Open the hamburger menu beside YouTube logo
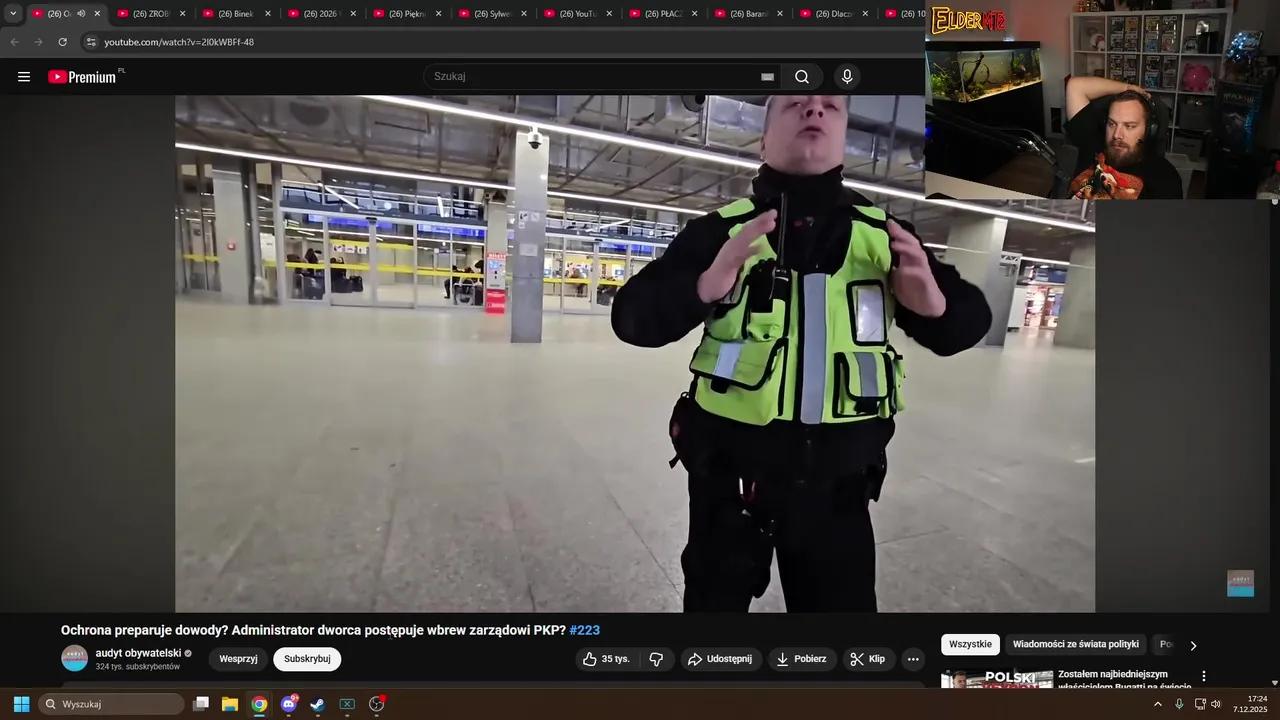 click(x=24, y=76)
